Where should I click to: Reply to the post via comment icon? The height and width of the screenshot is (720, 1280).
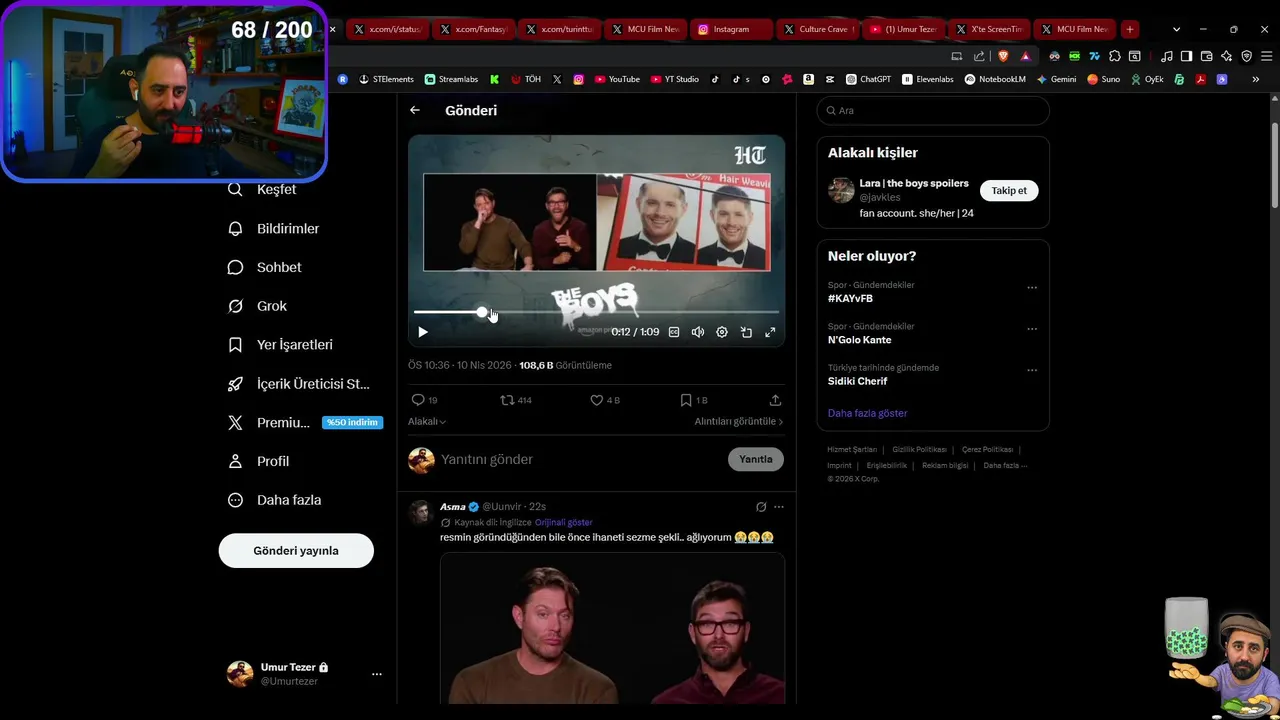click(418, 400)
